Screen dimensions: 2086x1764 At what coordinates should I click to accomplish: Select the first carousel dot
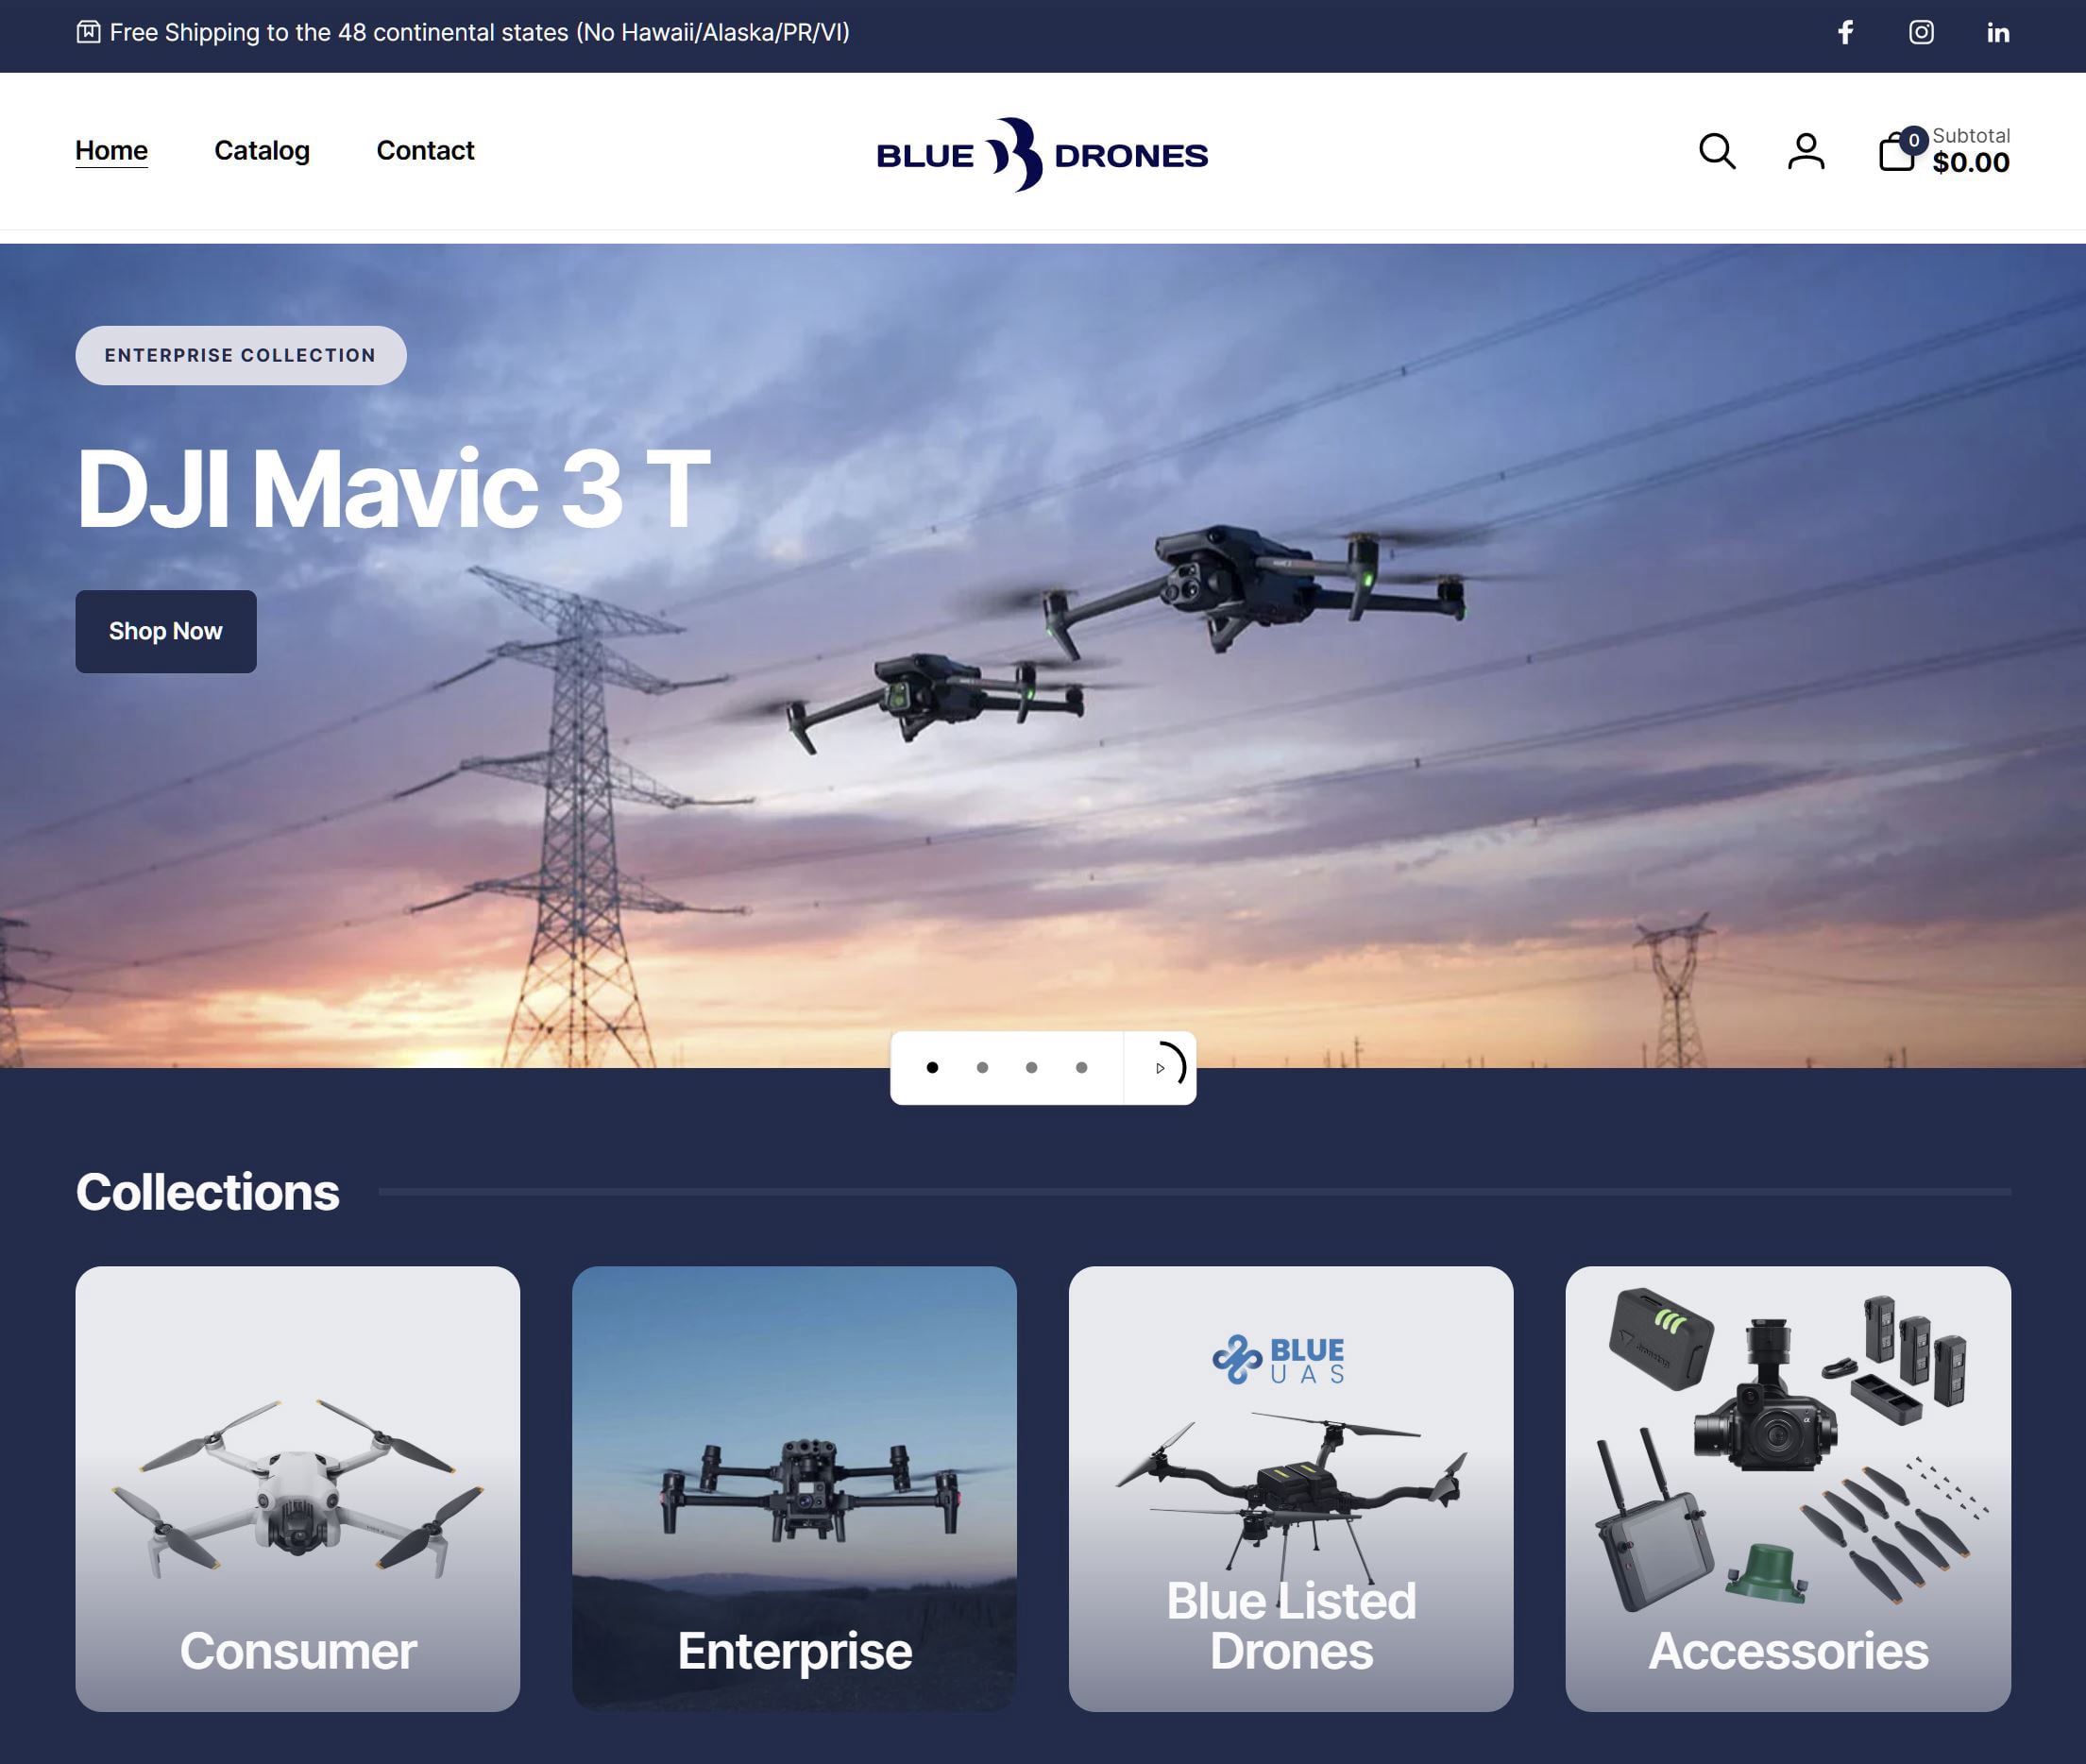(933, 1067)
